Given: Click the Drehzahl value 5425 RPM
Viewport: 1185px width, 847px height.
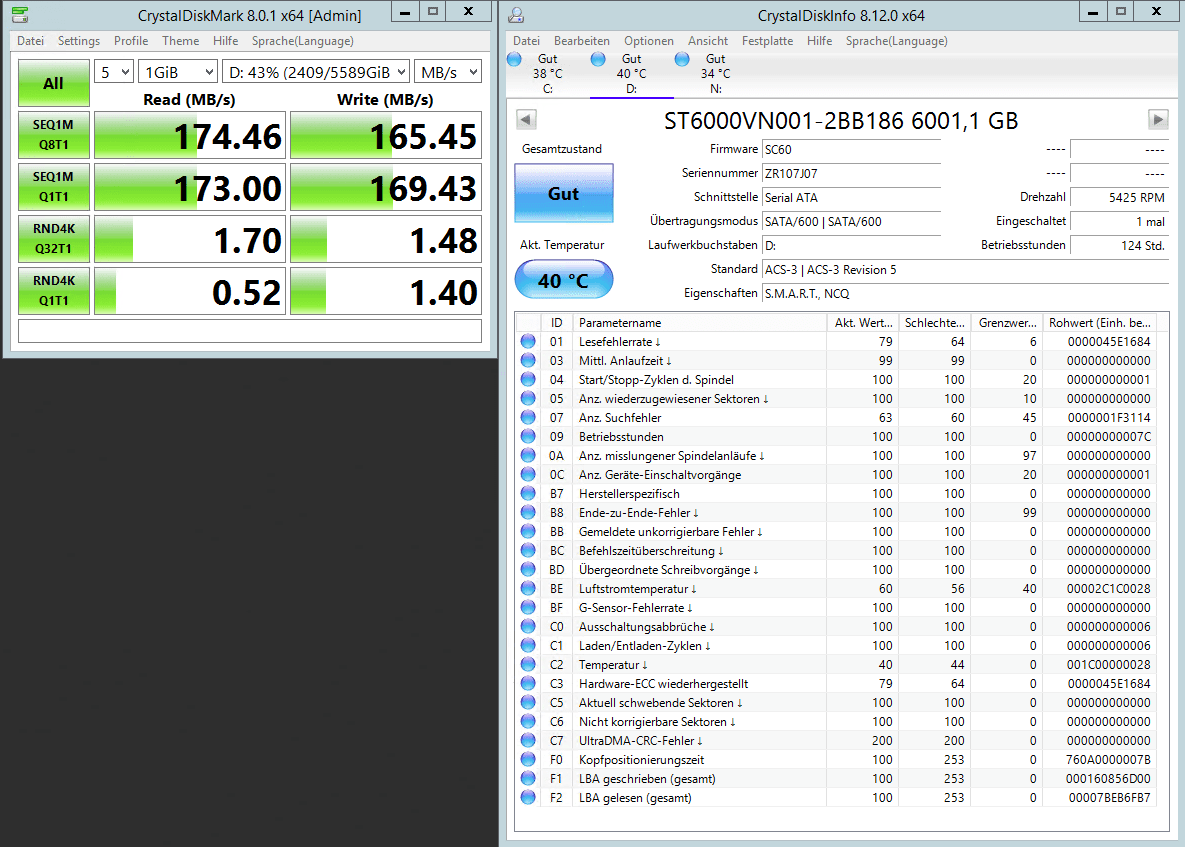Looking at the screenshot, I should 1119,197.
